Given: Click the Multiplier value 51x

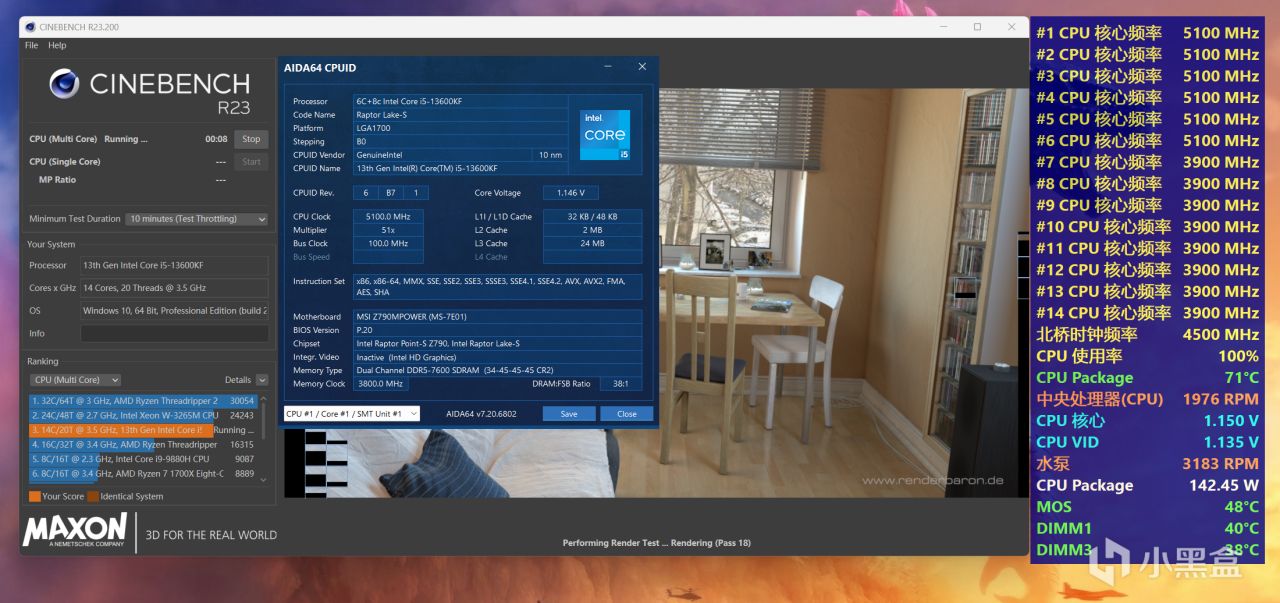Looking at the screenshot, I should click(388, 230).
